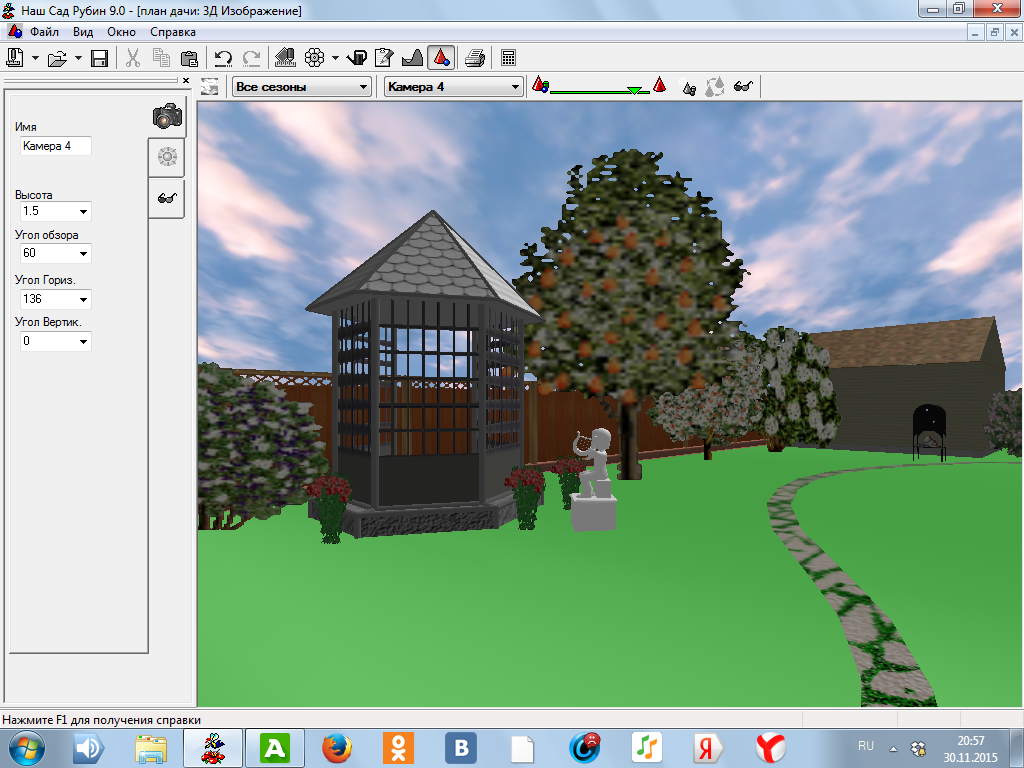
Task: Open the Справка menu
Action: pos(172,31)
